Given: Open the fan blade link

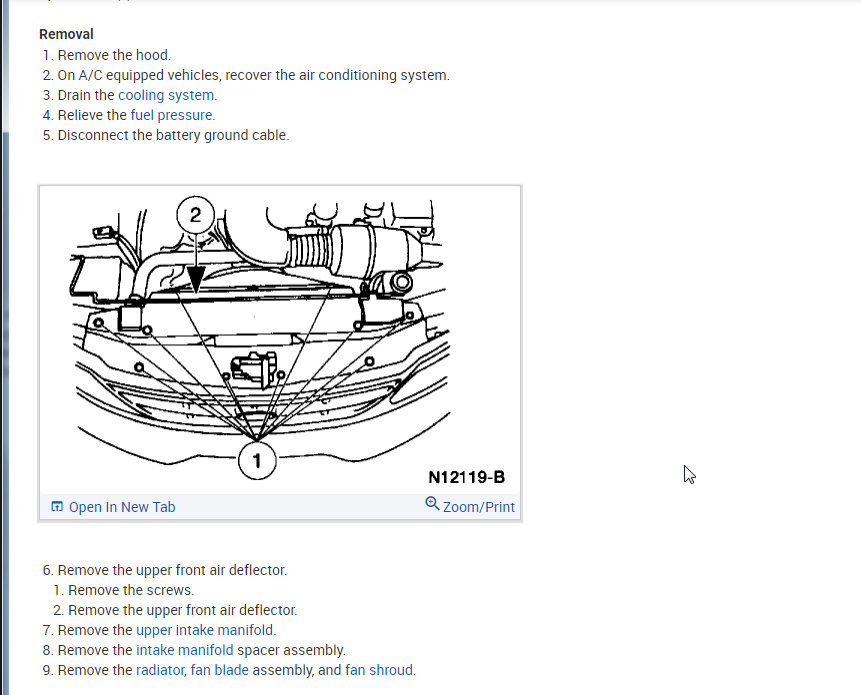Looking at the screenshot, I should [x=220, y=670].
